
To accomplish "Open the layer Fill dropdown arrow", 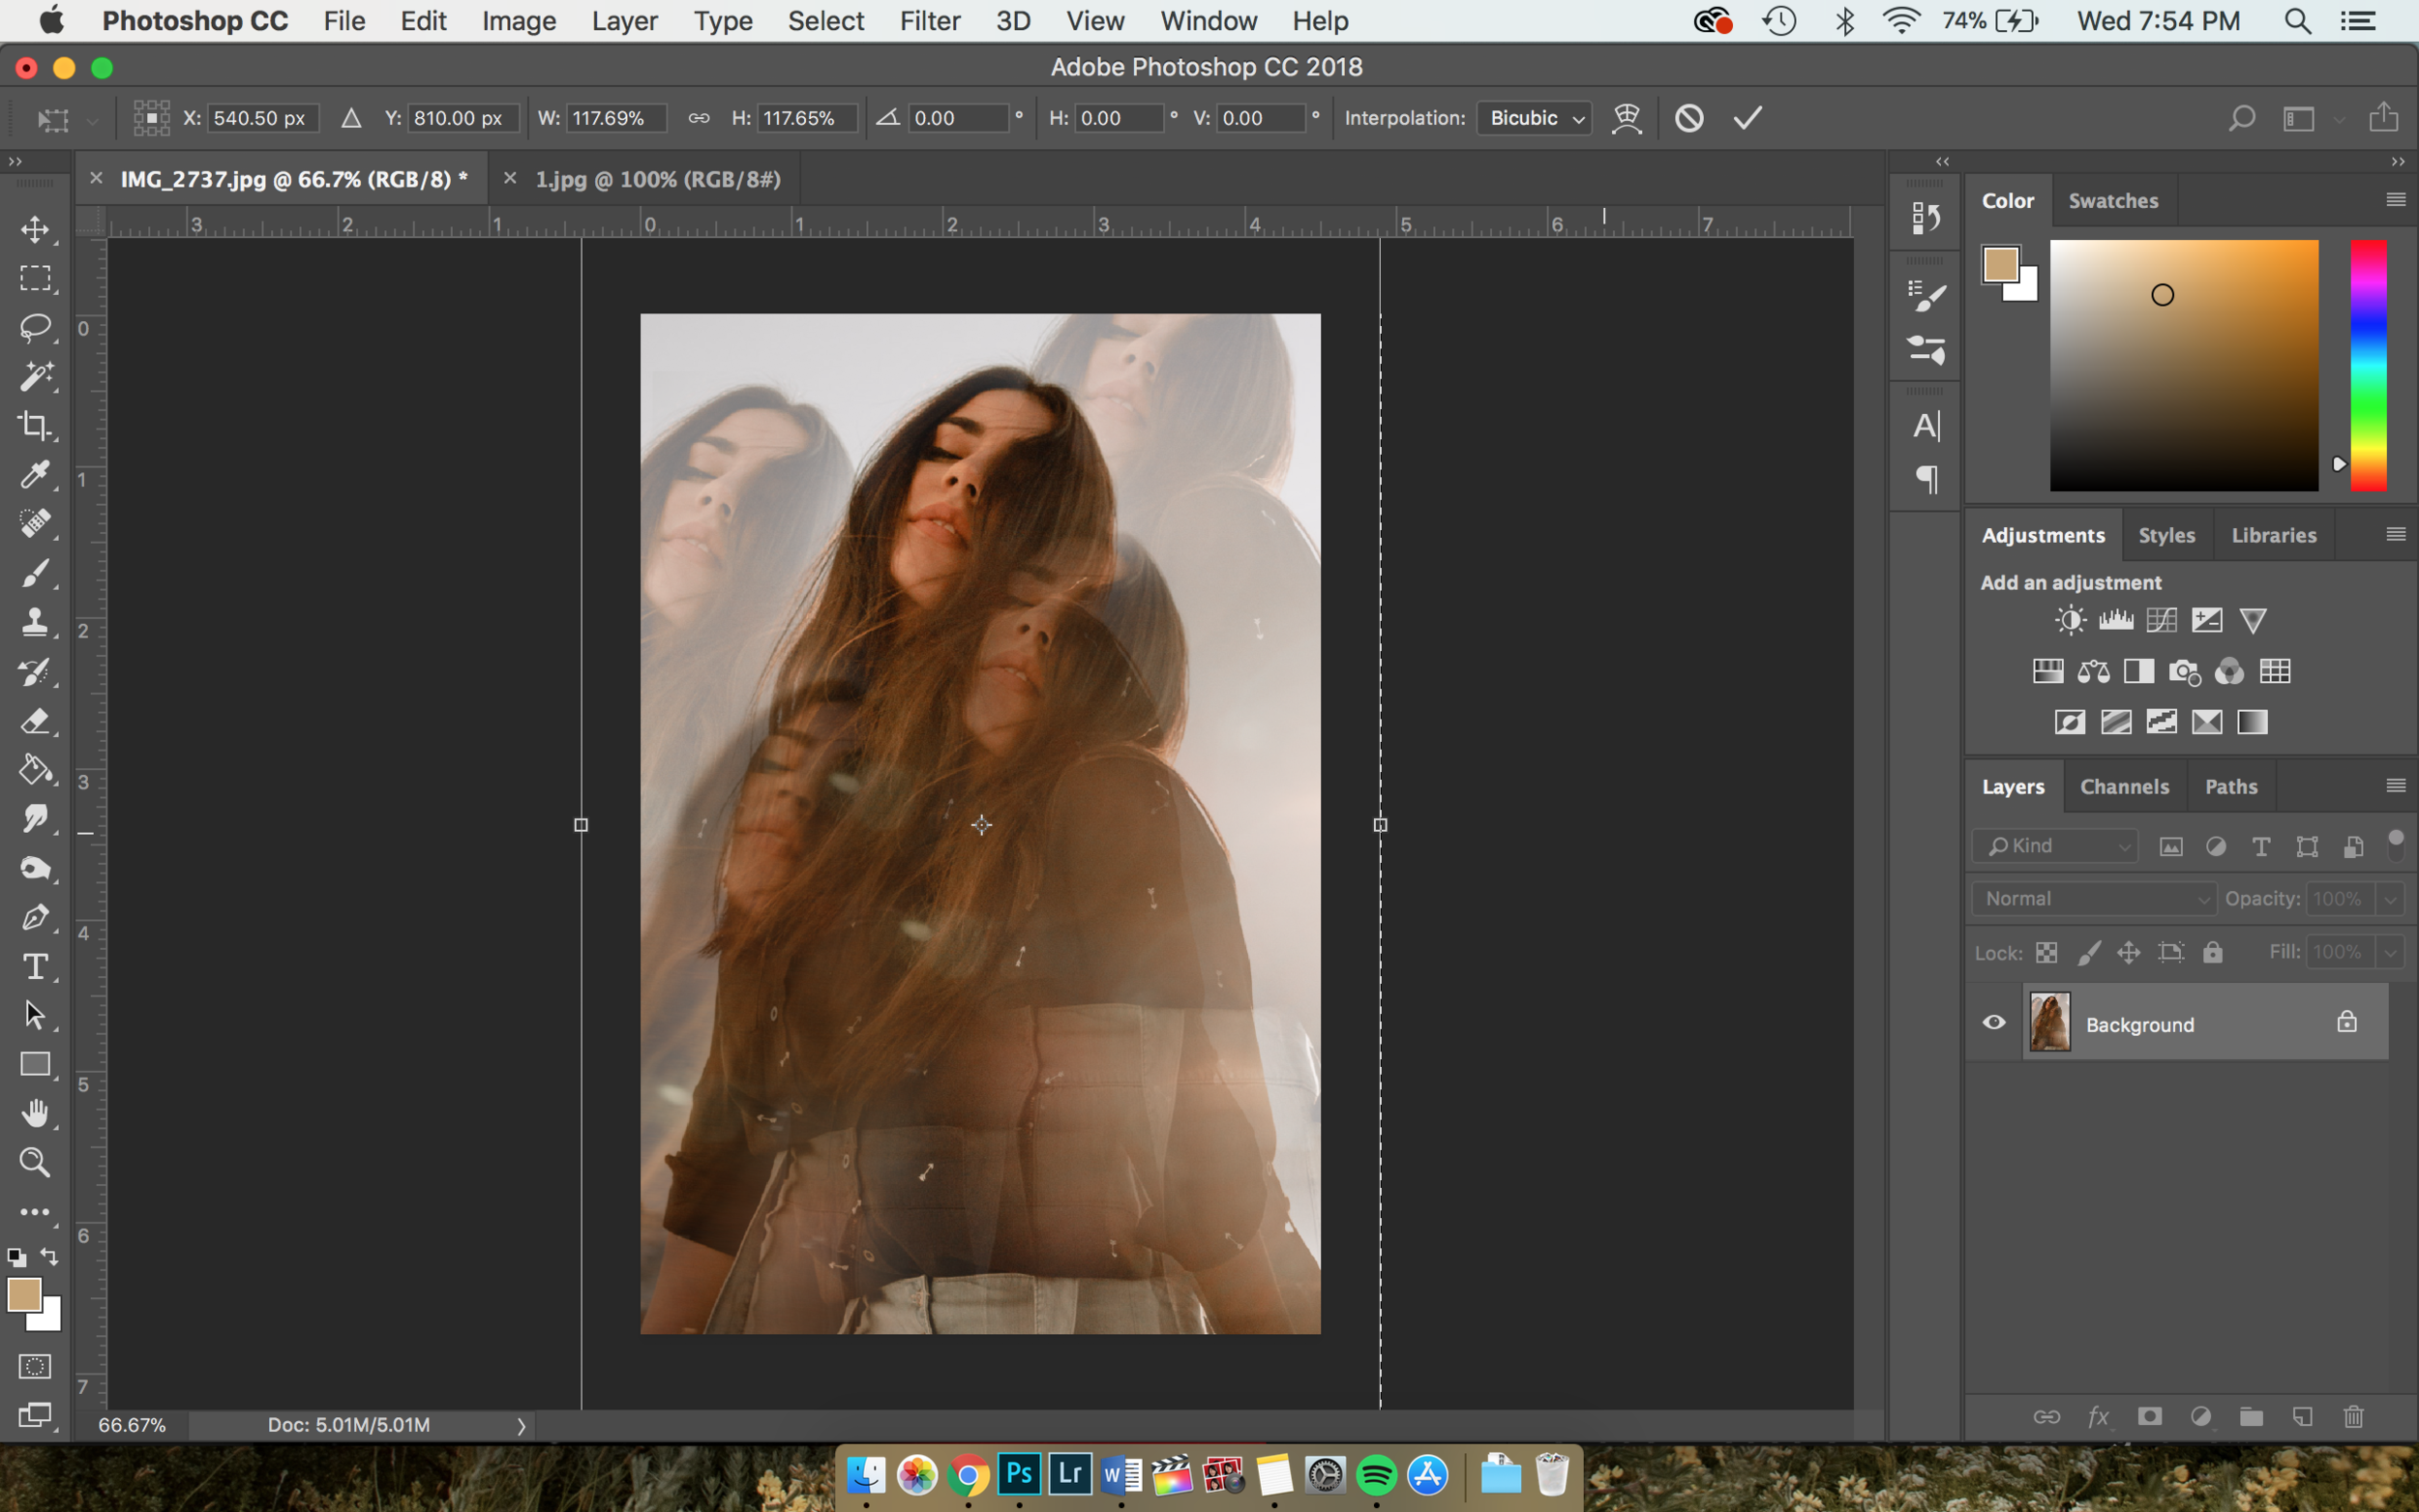I will [2389, 952].
